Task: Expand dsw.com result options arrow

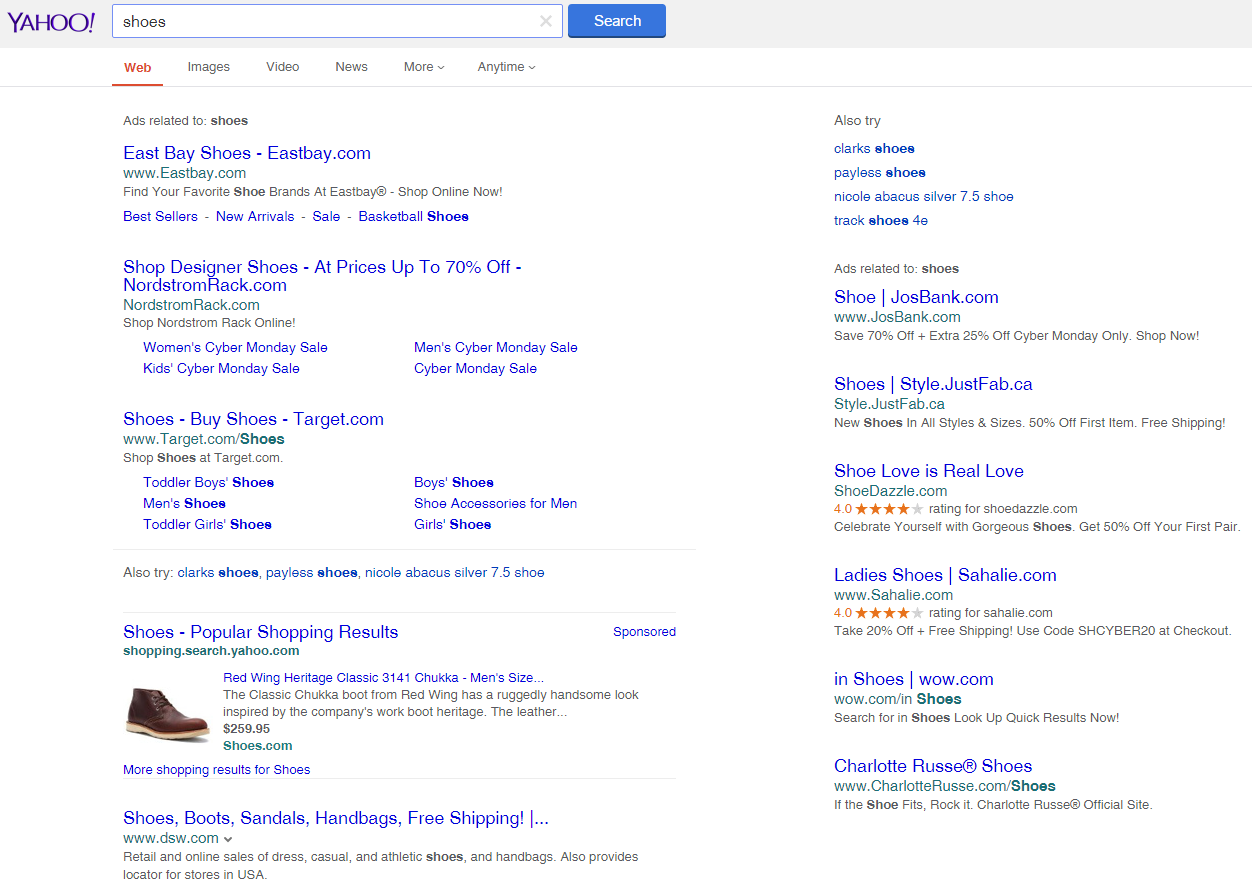Action: point(228,839)
